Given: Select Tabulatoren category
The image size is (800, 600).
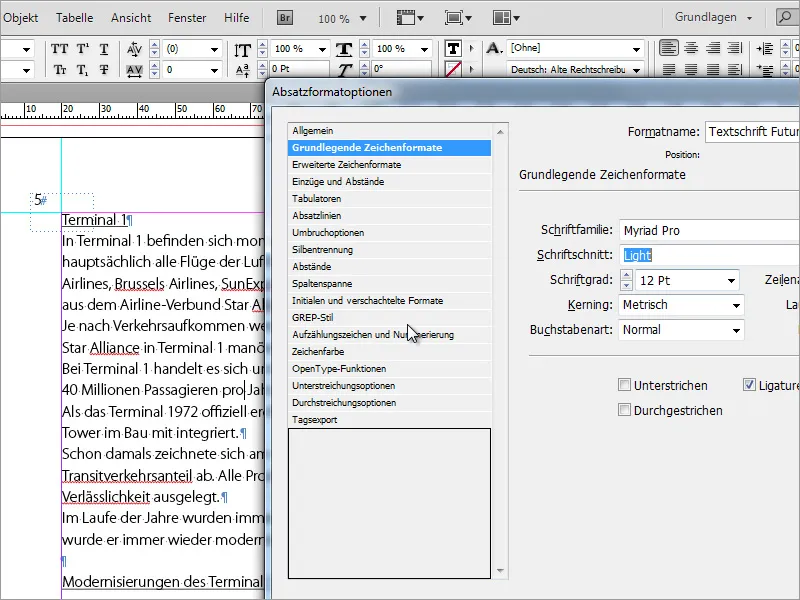Looking at the screenshot, I should coord(389,198).
